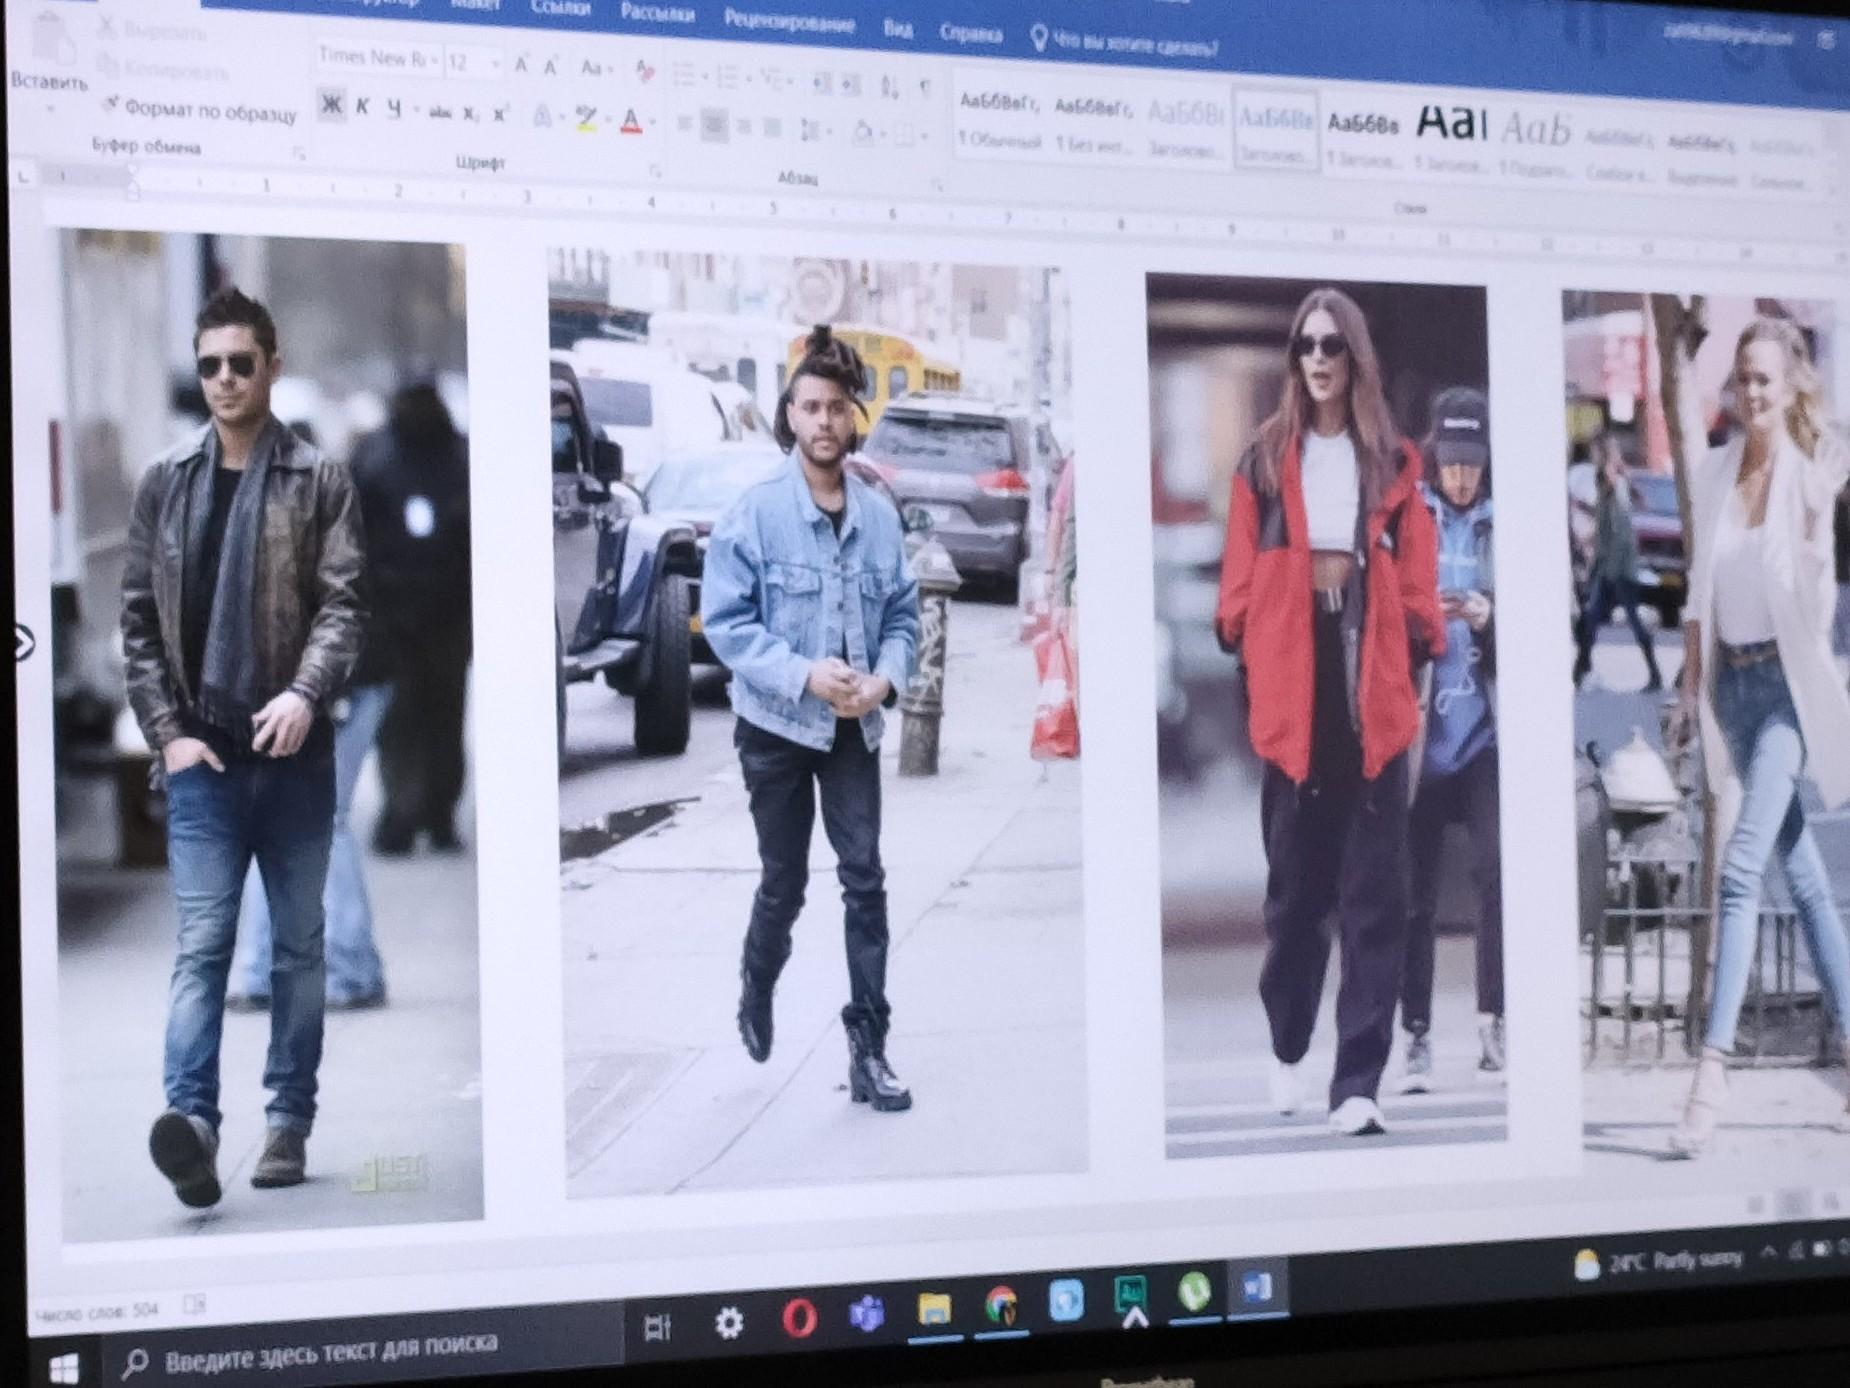
Task: Expand the change case (Aa) dropdown
Action: 595,68
